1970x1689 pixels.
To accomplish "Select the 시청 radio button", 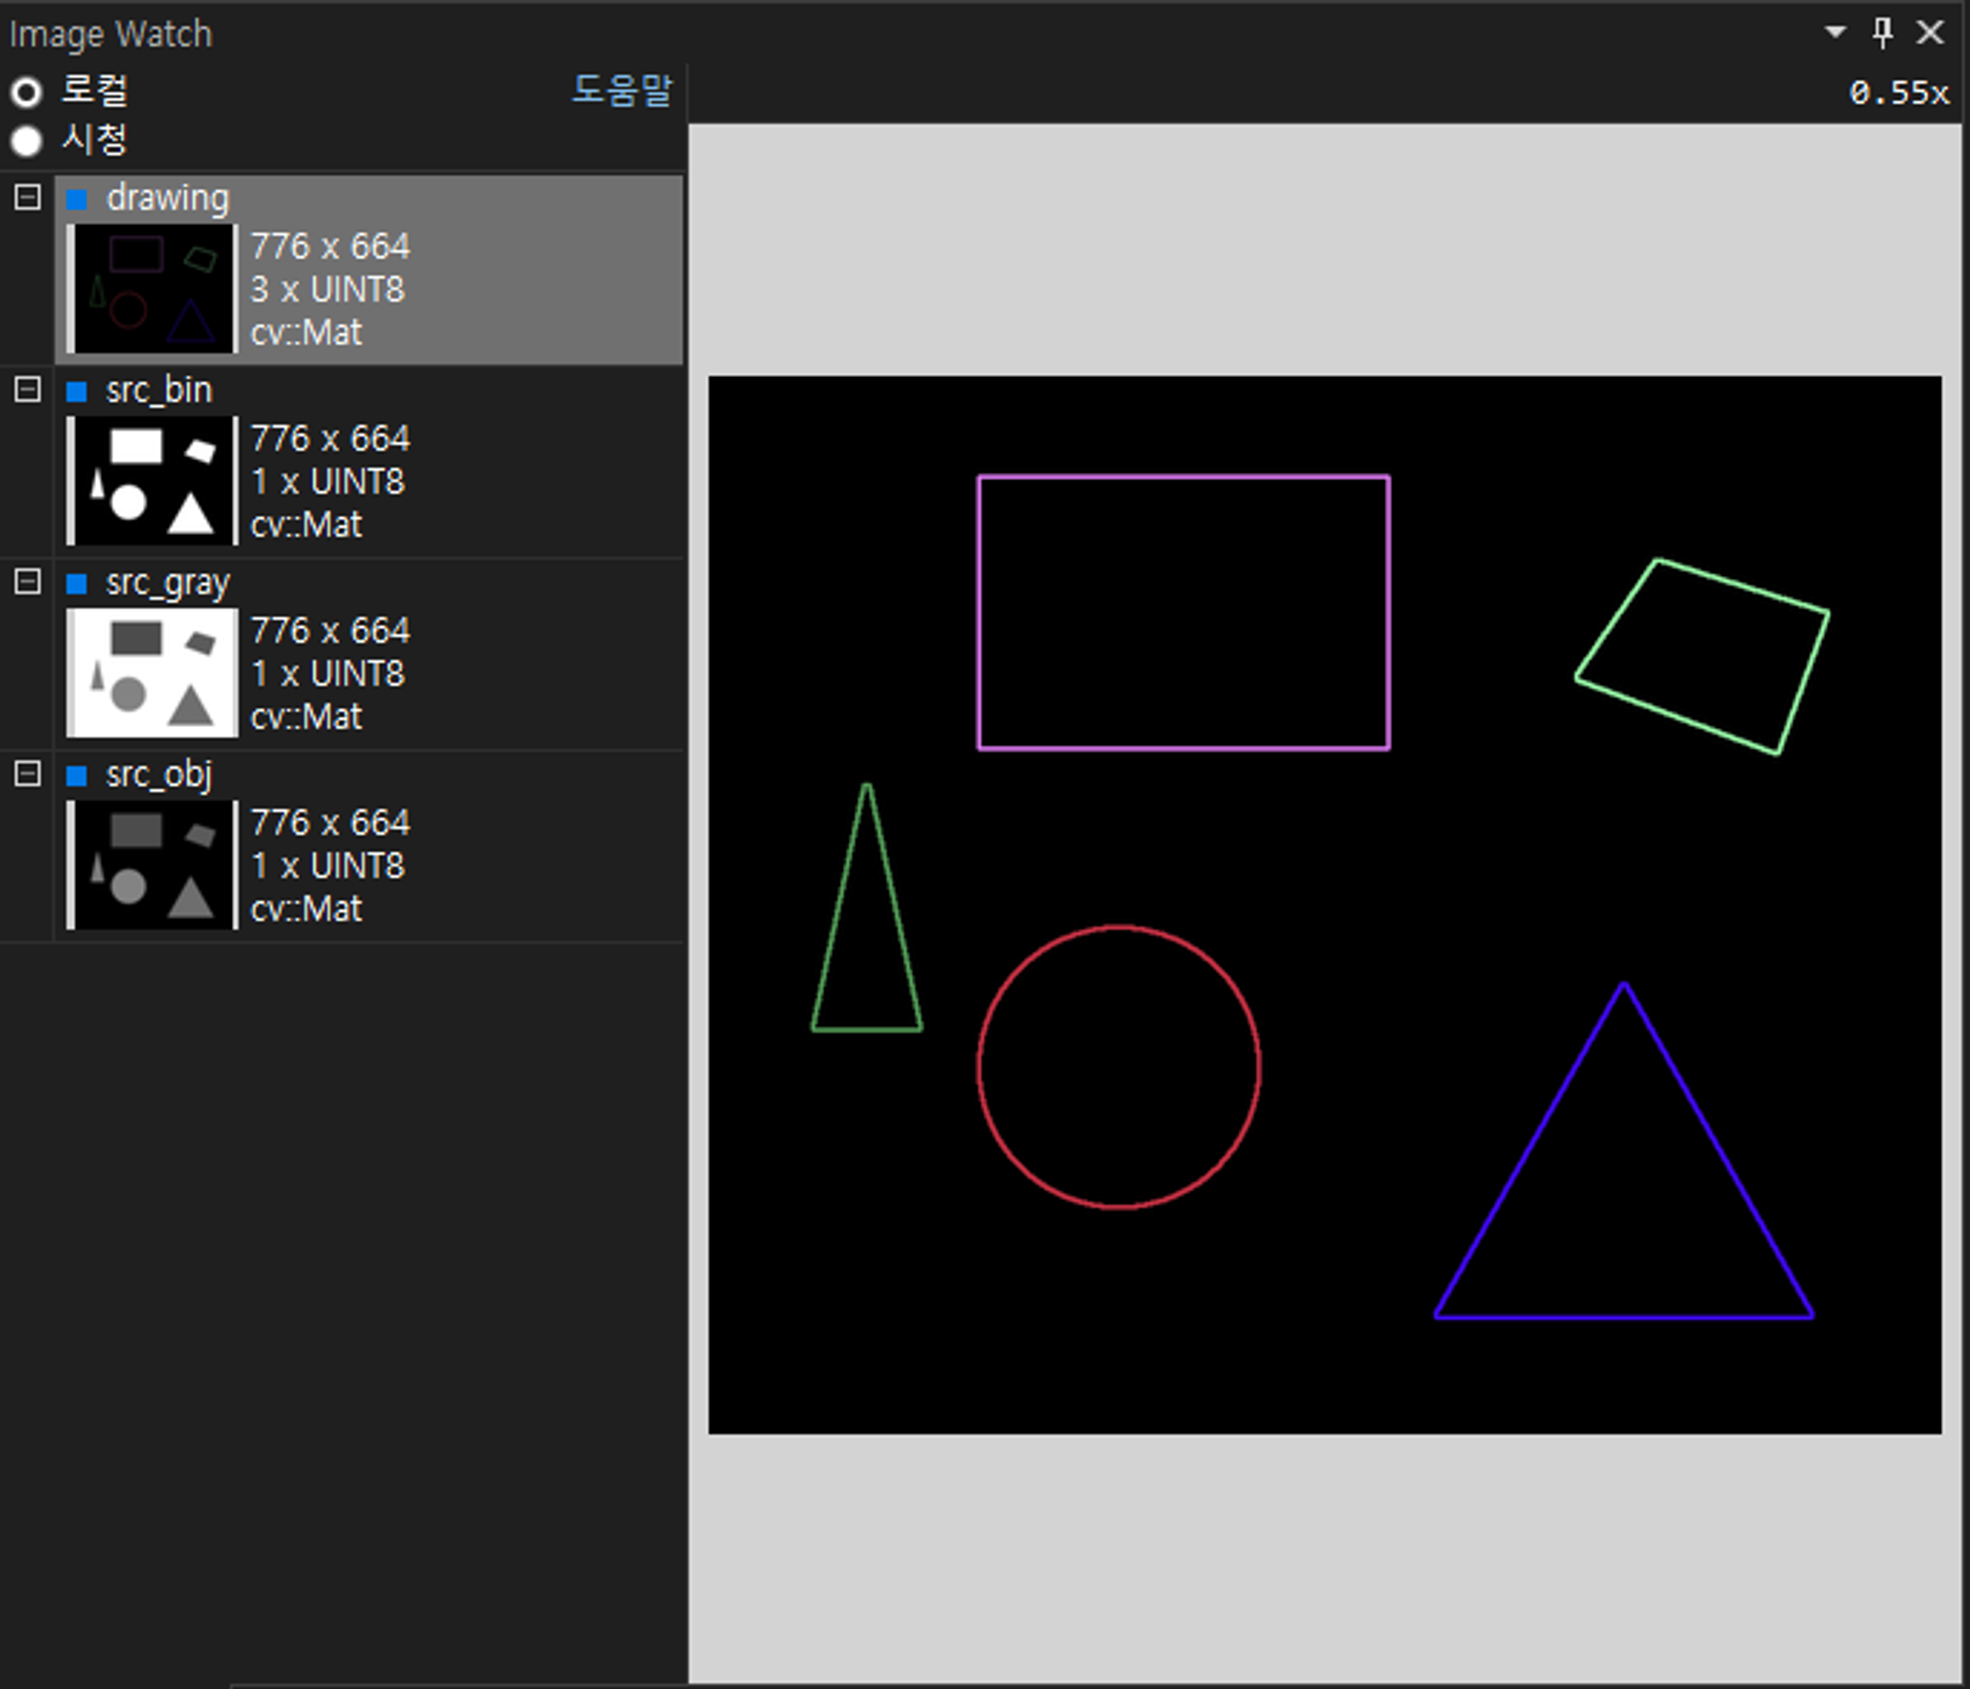I will (27, 141).
